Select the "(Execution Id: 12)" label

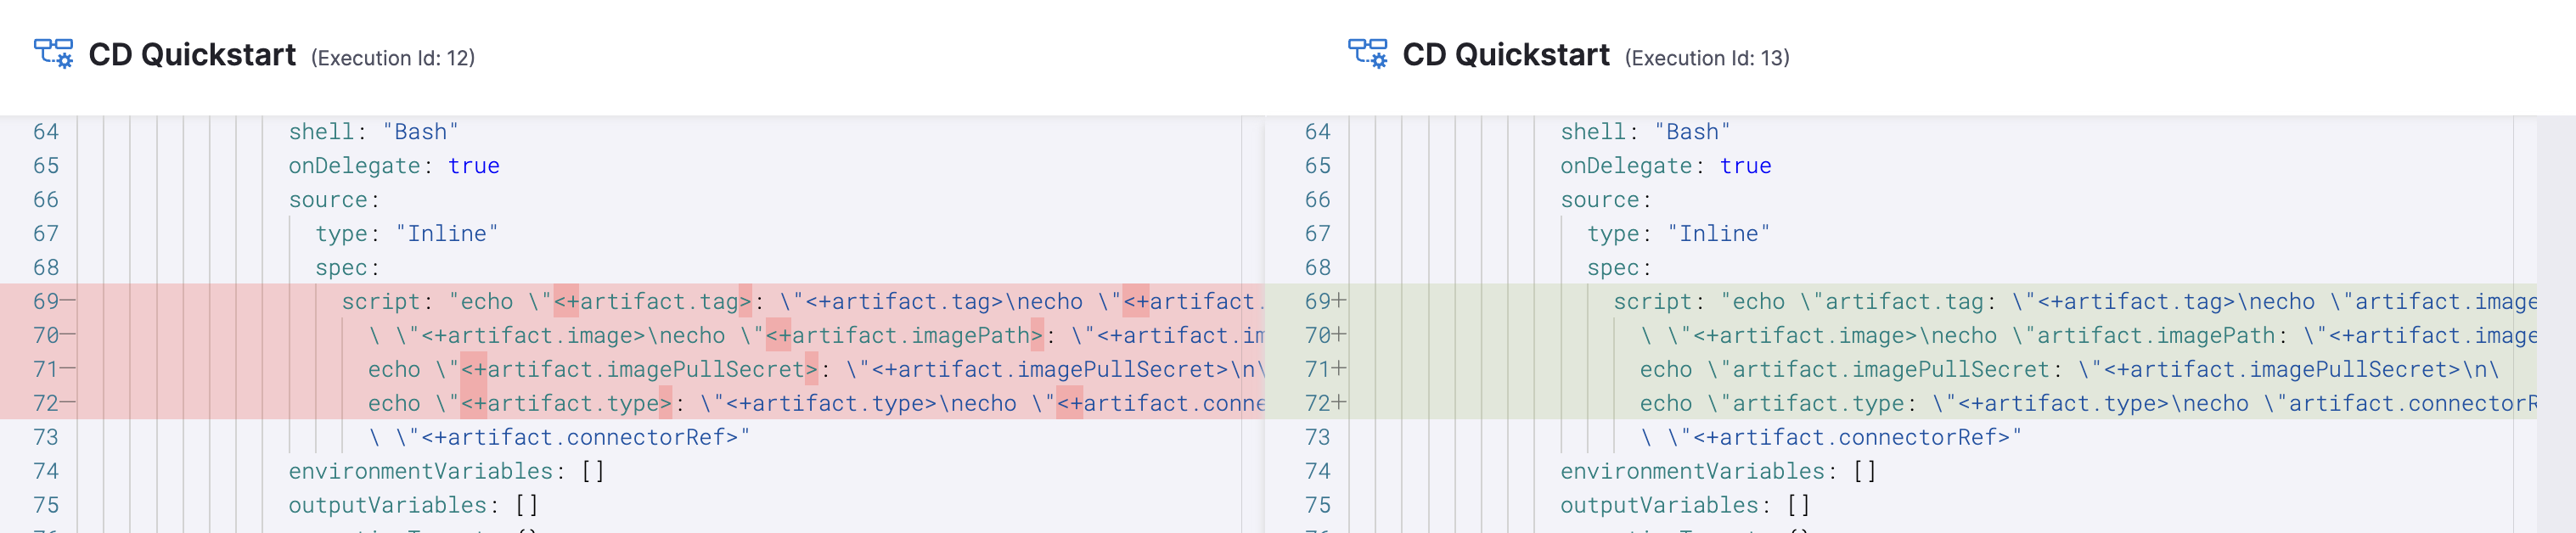coord(393,58)
